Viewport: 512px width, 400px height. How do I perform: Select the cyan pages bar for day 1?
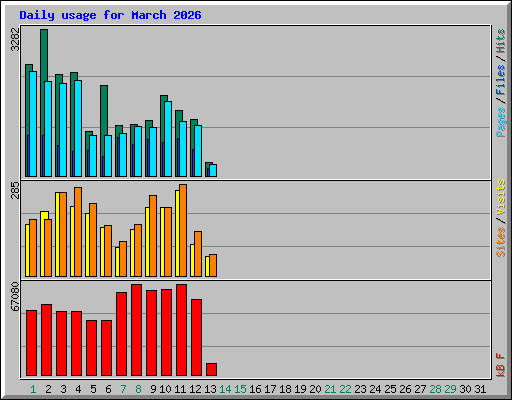pyautogui.click(x=33, y=124)
